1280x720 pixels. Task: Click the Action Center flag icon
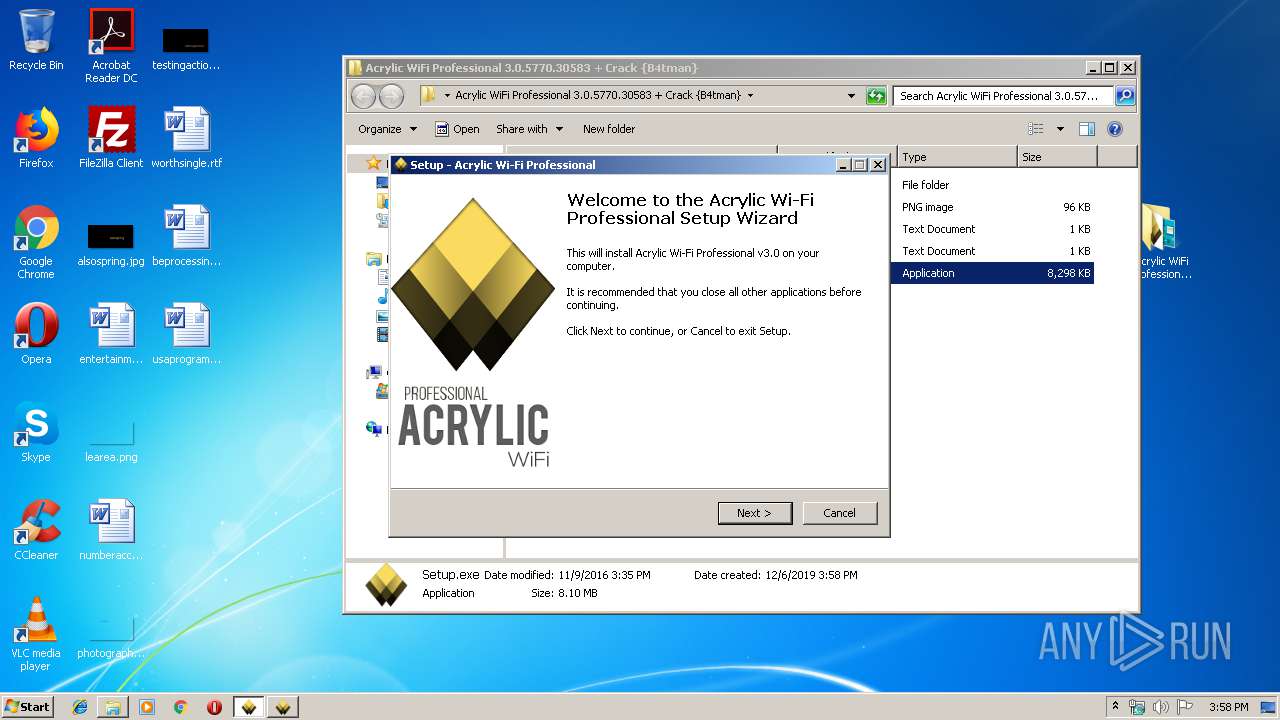[x=1183, y=707]
